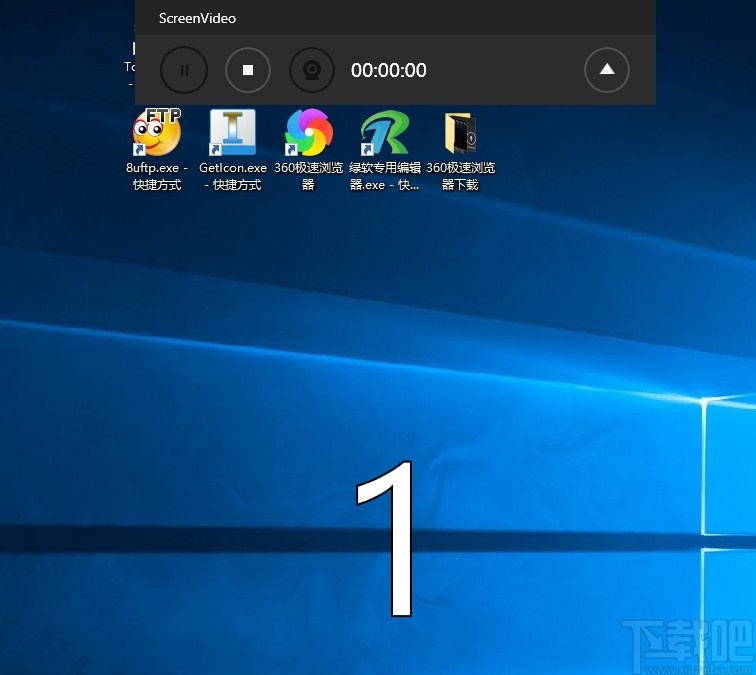Click the 00:00:00 recording timer
Viewport: 756px width, 675px height.
click(389, 70)
